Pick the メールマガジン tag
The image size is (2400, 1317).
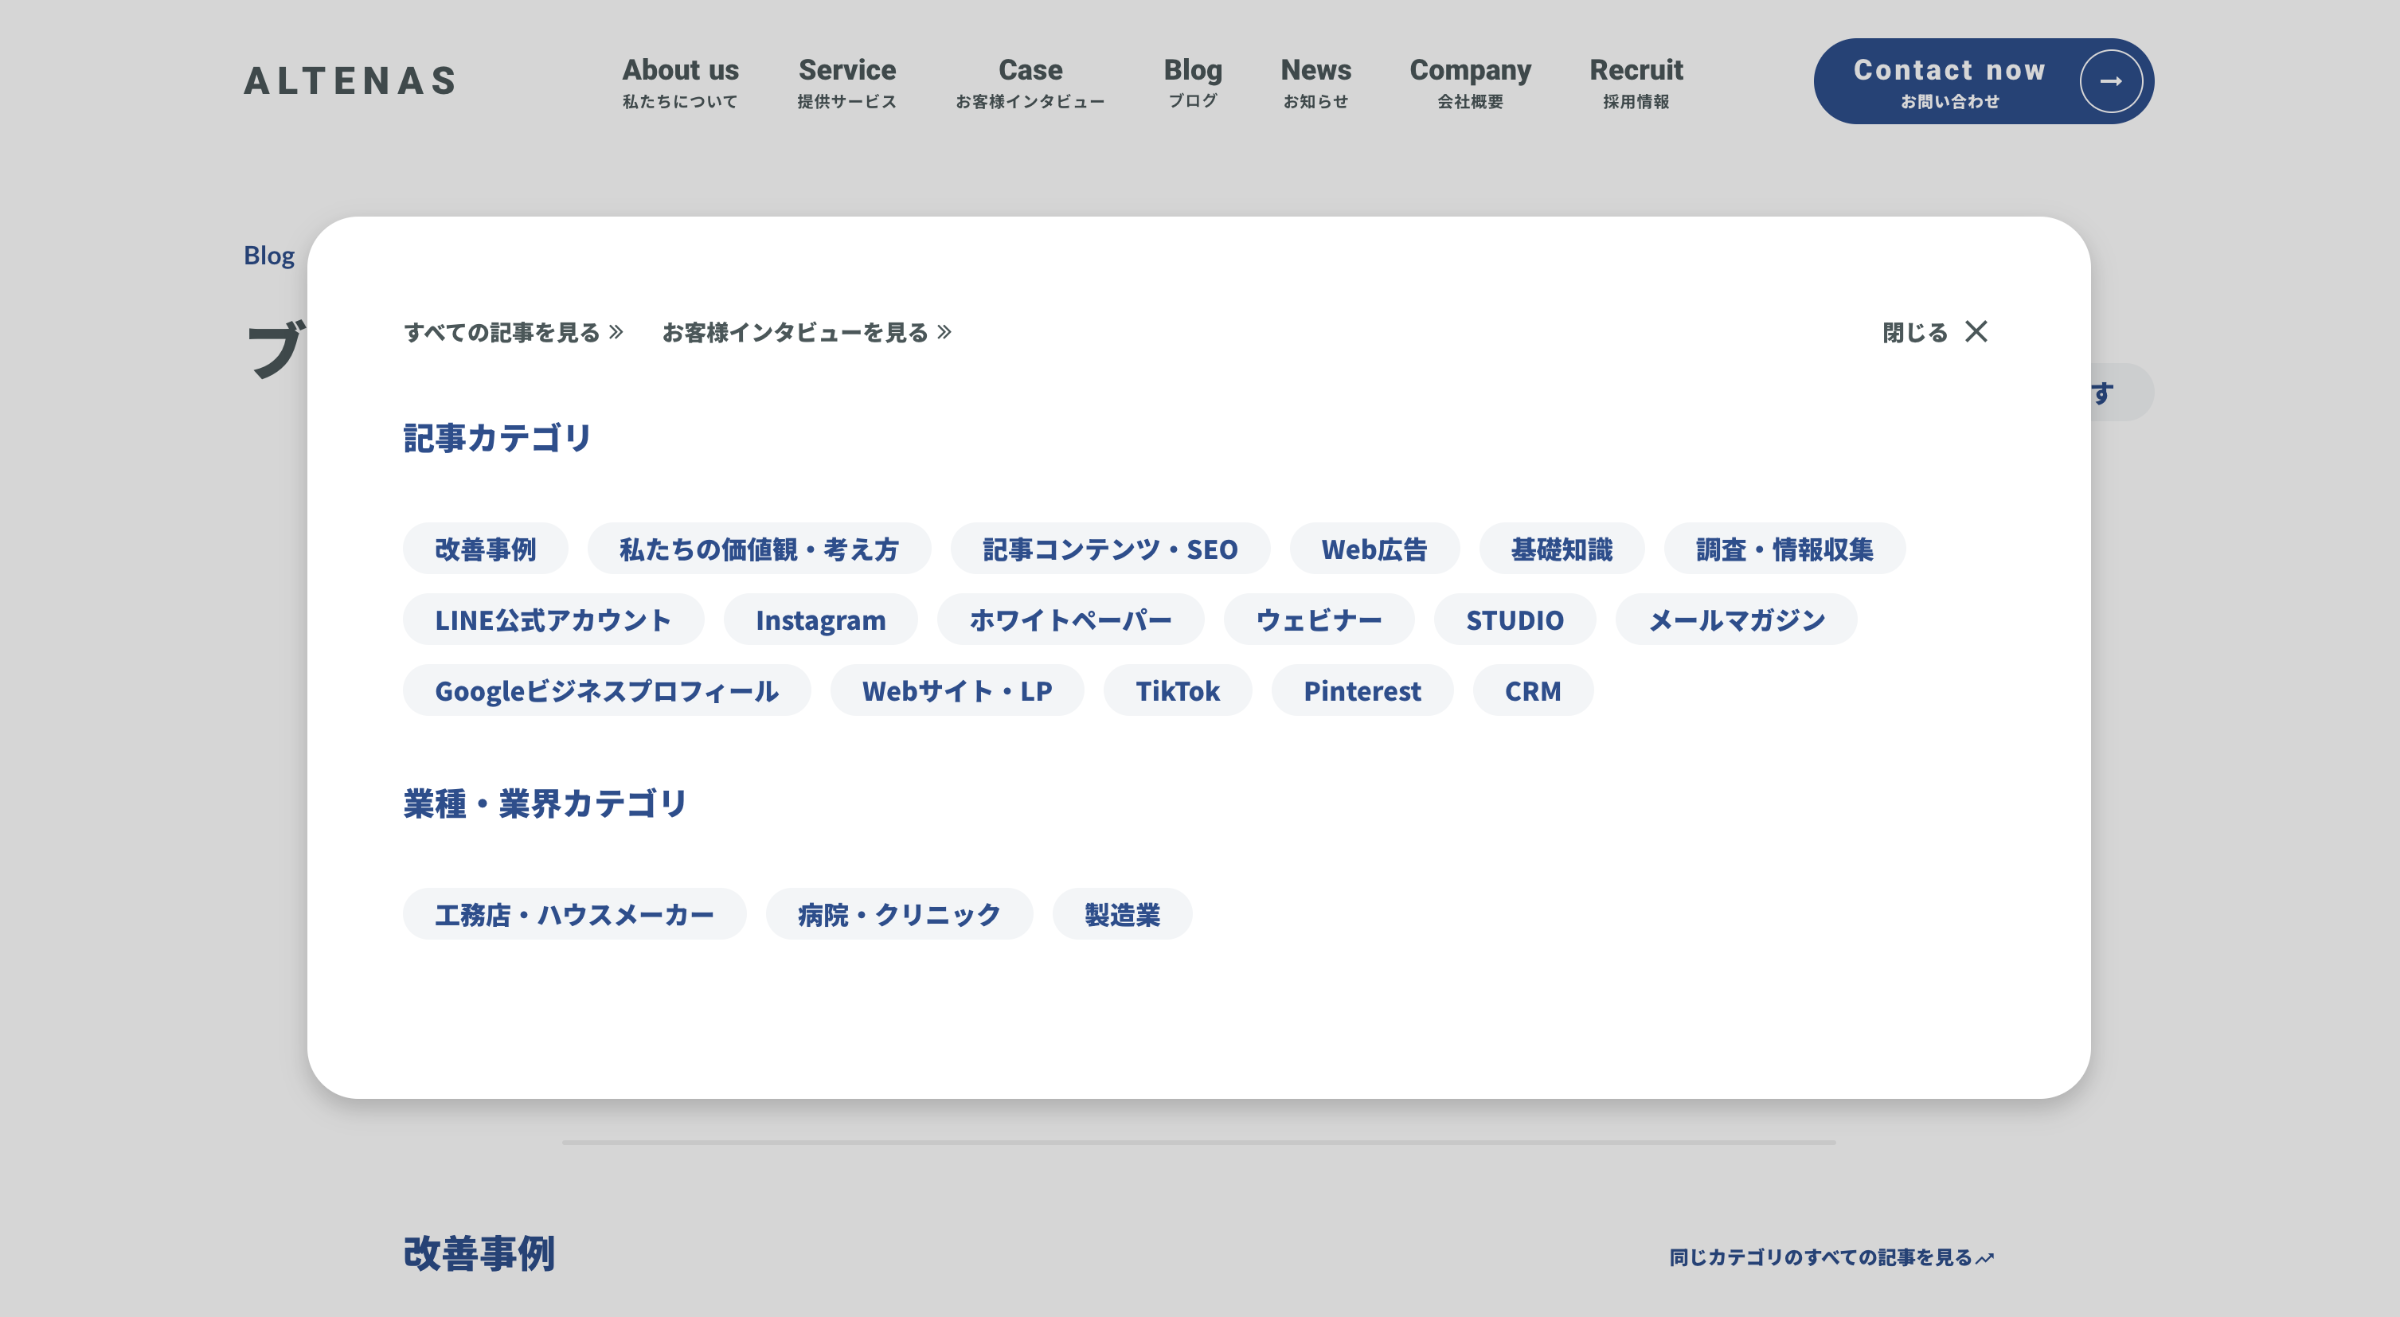1737,619
